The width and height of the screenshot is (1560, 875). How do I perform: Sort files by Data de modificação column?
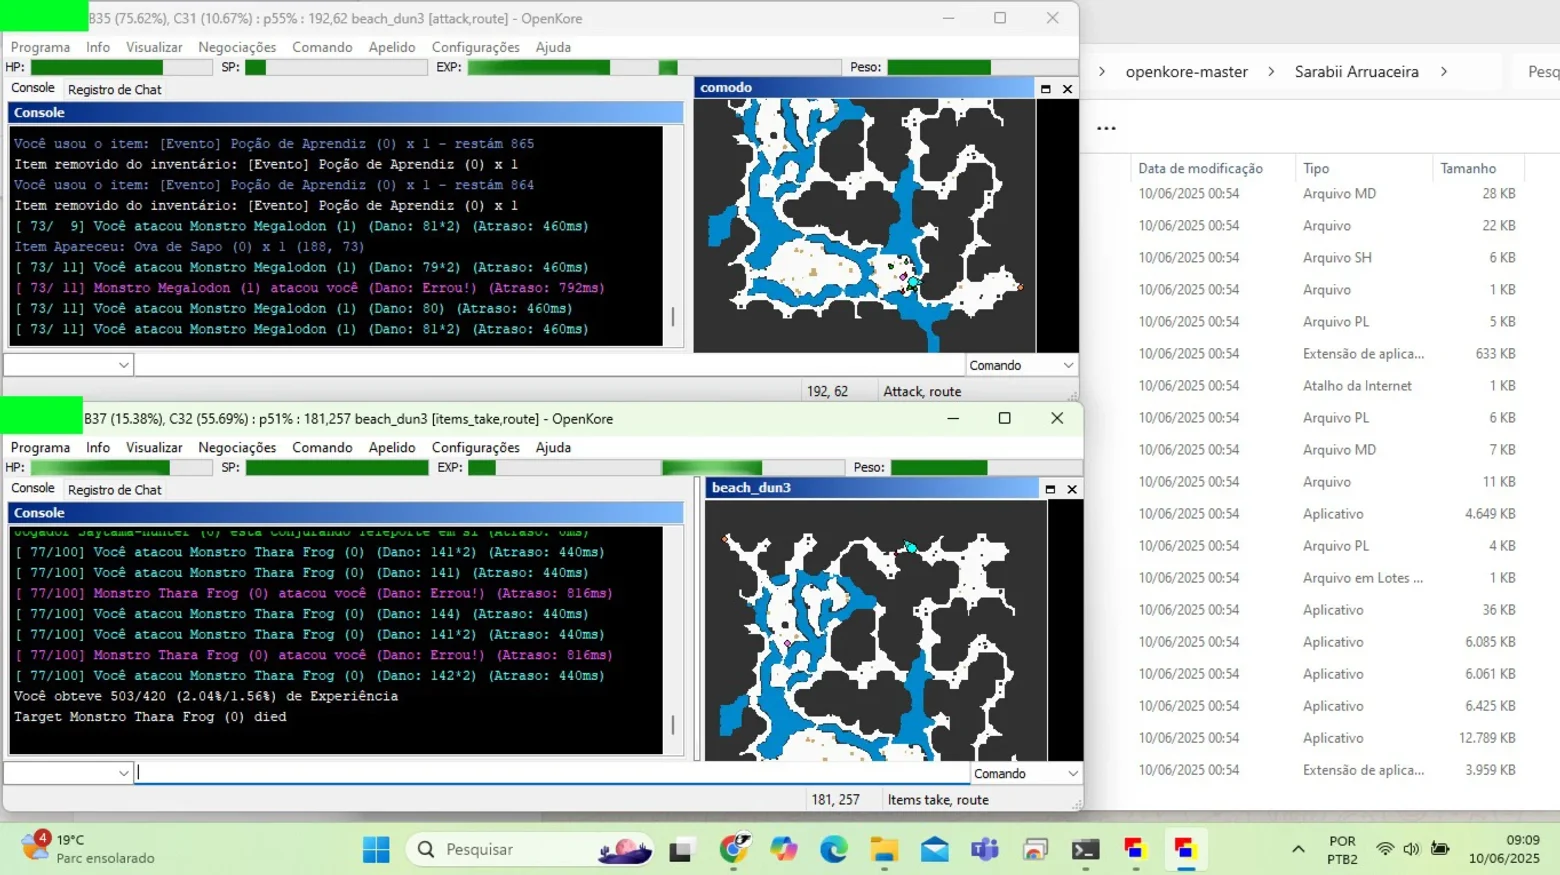(1200, 168)
